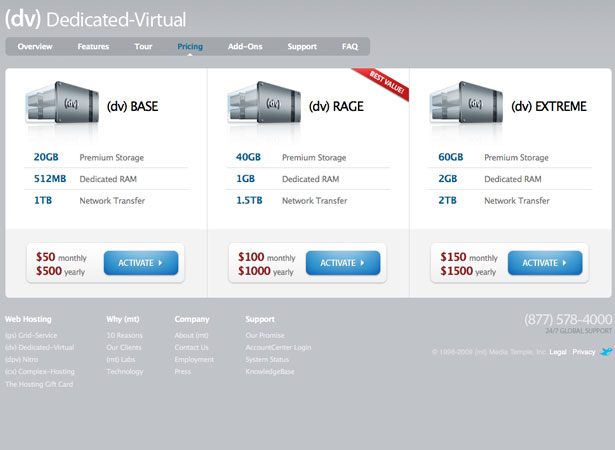Open the Privacy footer link

(584, 352)
